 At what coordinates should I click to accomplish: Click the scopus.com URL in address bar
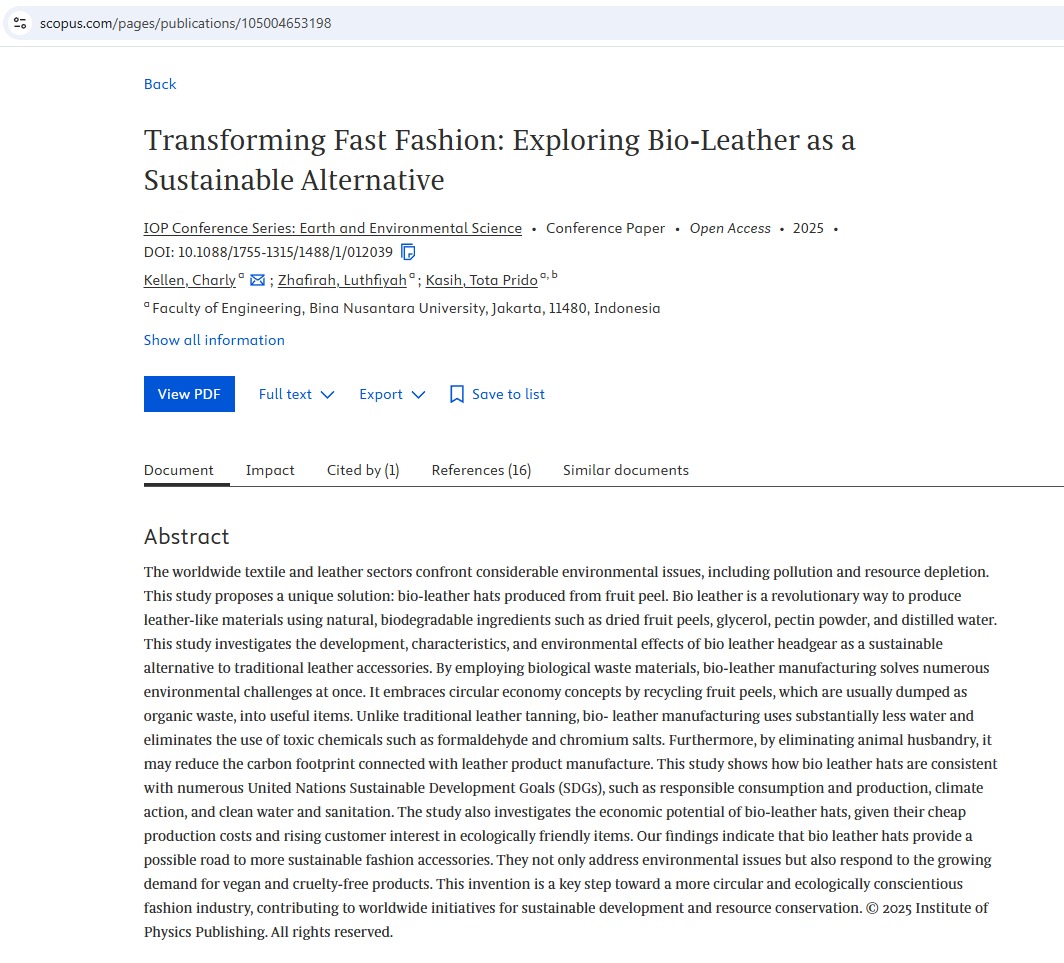point(186,23)
